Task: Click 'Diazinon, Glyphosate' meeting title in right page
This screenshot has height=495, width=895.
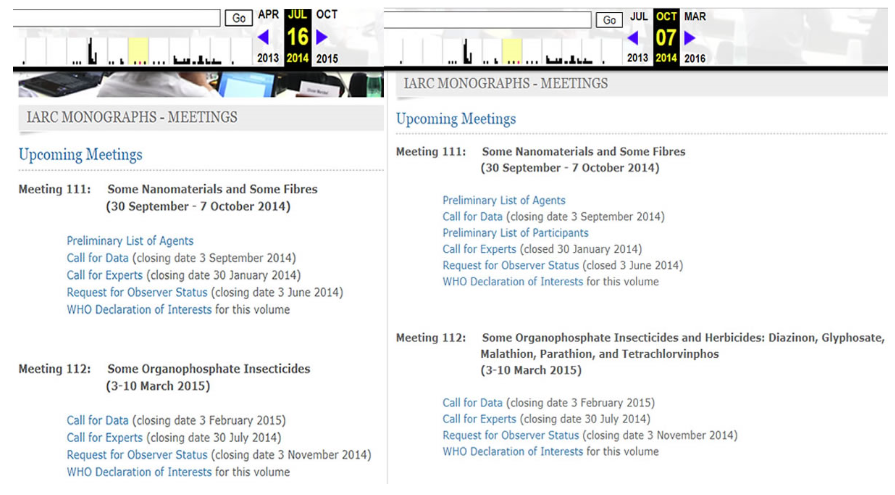Action: pyautogui.click(x=683, y=346)
